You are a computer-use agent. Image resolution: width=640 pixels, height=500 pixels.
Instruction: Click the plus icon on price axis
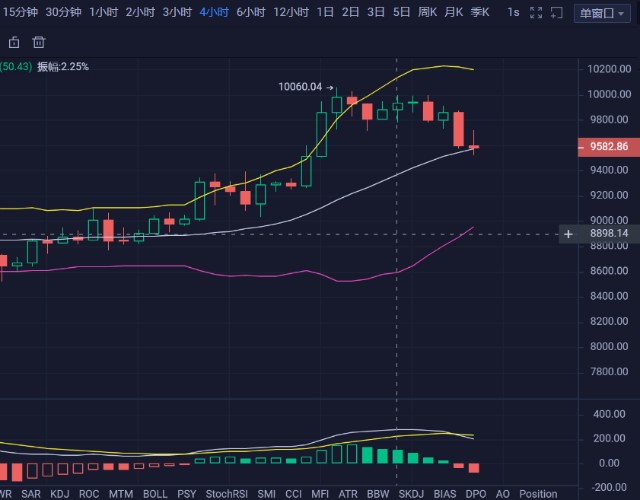pyautogui.click(x=568, y=234)
